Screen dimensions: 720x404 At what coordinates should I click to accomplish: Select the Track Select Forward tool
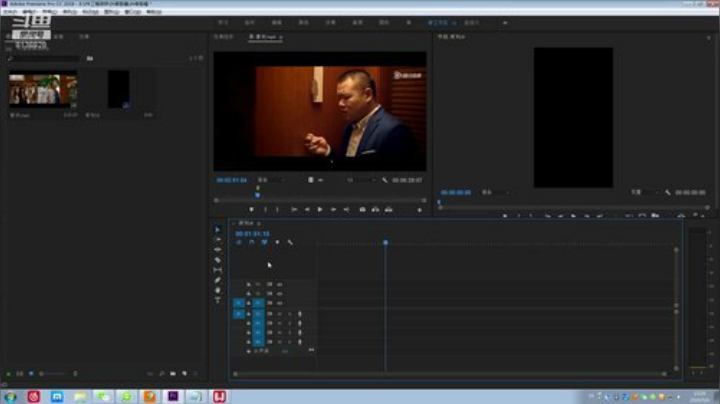pyautogui.click(x=217, y=240)
